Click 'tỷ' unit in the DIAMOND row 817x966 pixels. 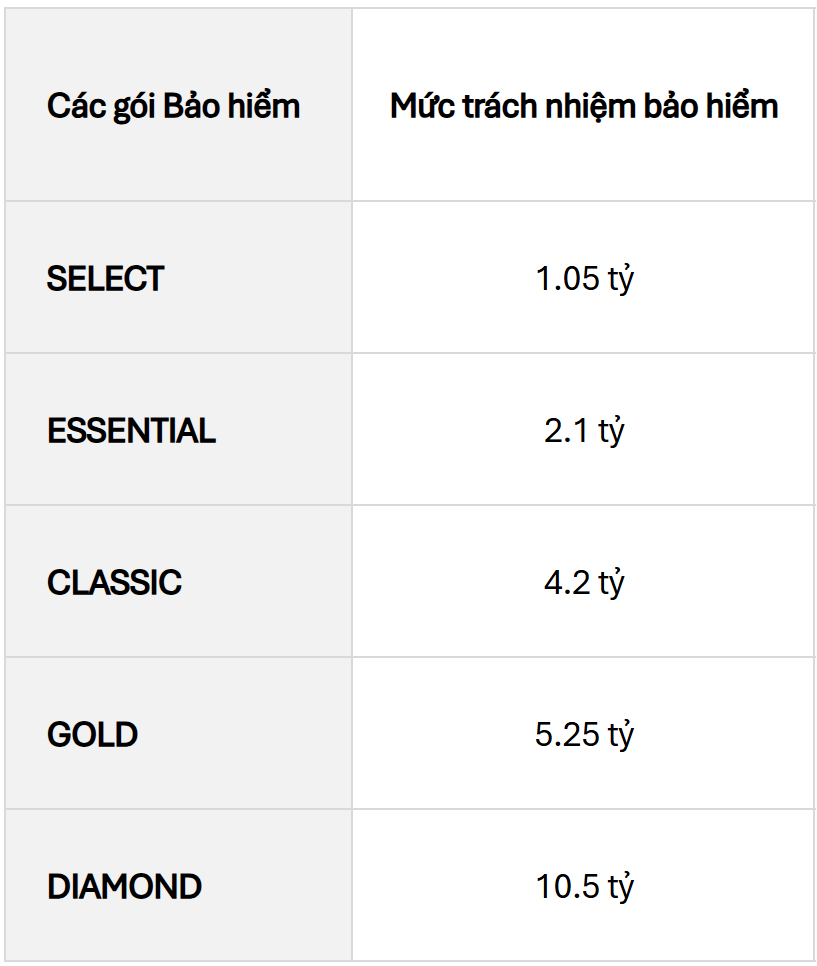coord(620,888)
